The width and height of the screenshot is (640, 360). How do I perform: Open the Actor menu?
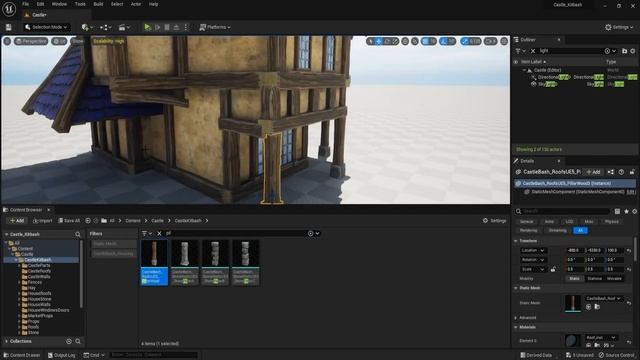tap(136, 4)
